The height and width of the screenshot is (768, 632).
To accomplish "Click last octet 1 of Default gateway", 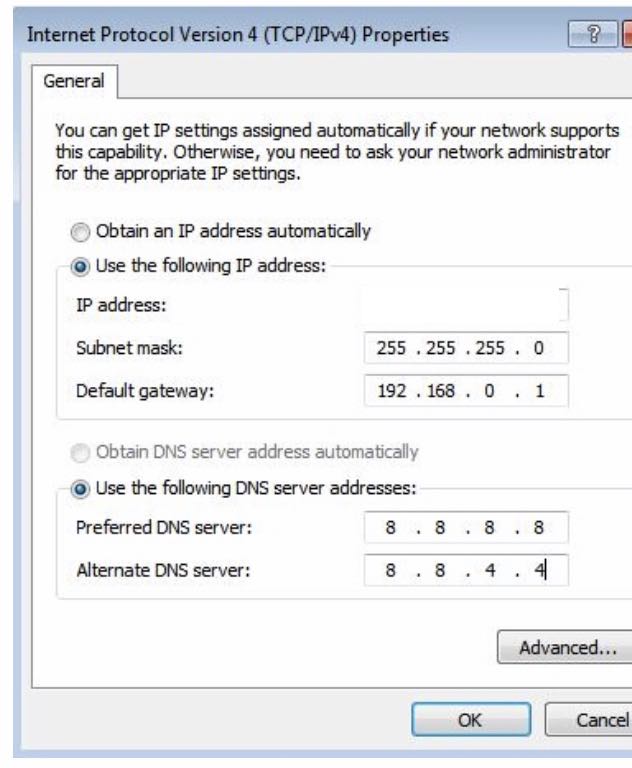I will coord(540,391).
